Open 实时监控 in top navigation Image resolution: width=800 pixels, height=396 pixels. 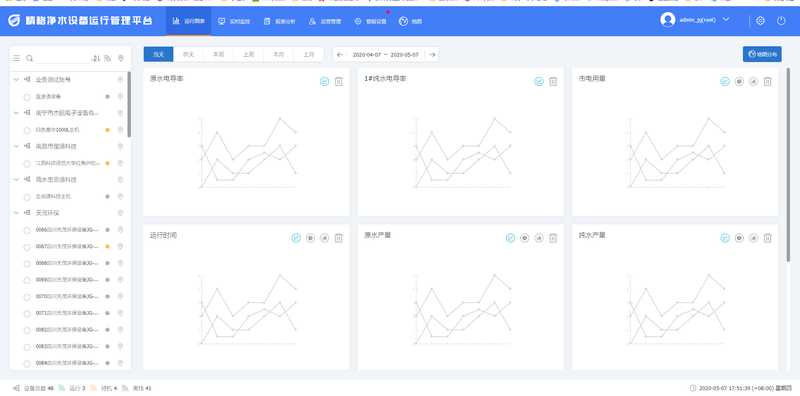(234, 21)
